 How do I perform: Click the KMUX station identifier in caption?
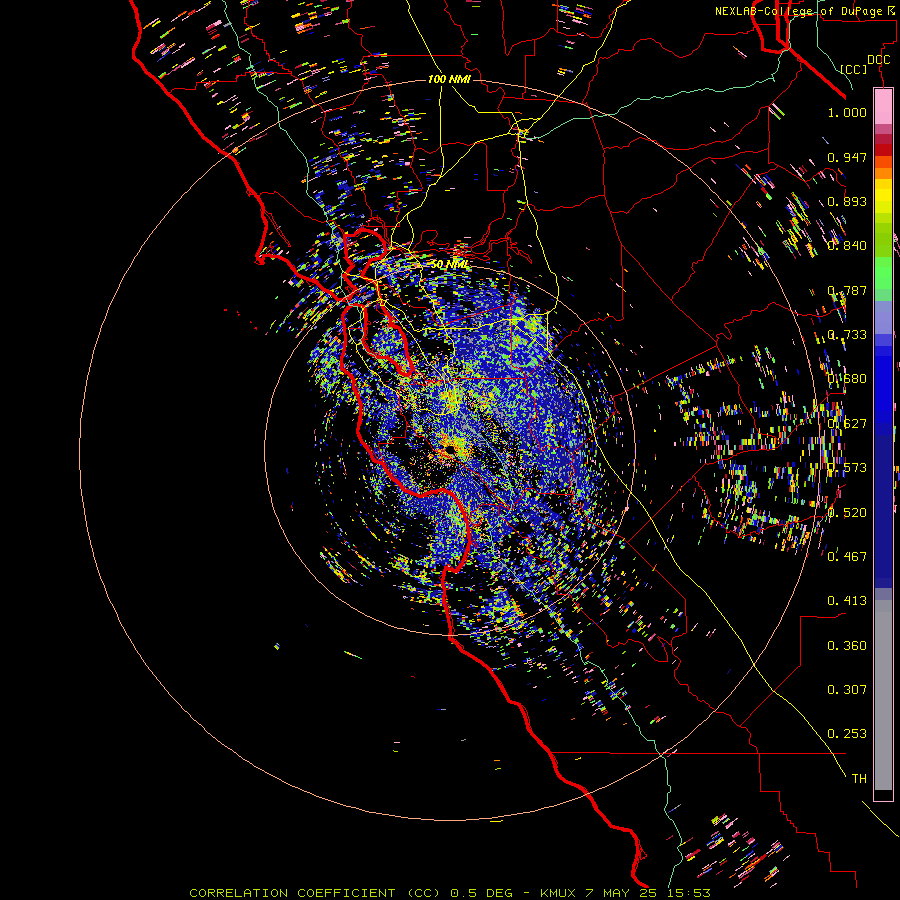[x=557, y=893]
